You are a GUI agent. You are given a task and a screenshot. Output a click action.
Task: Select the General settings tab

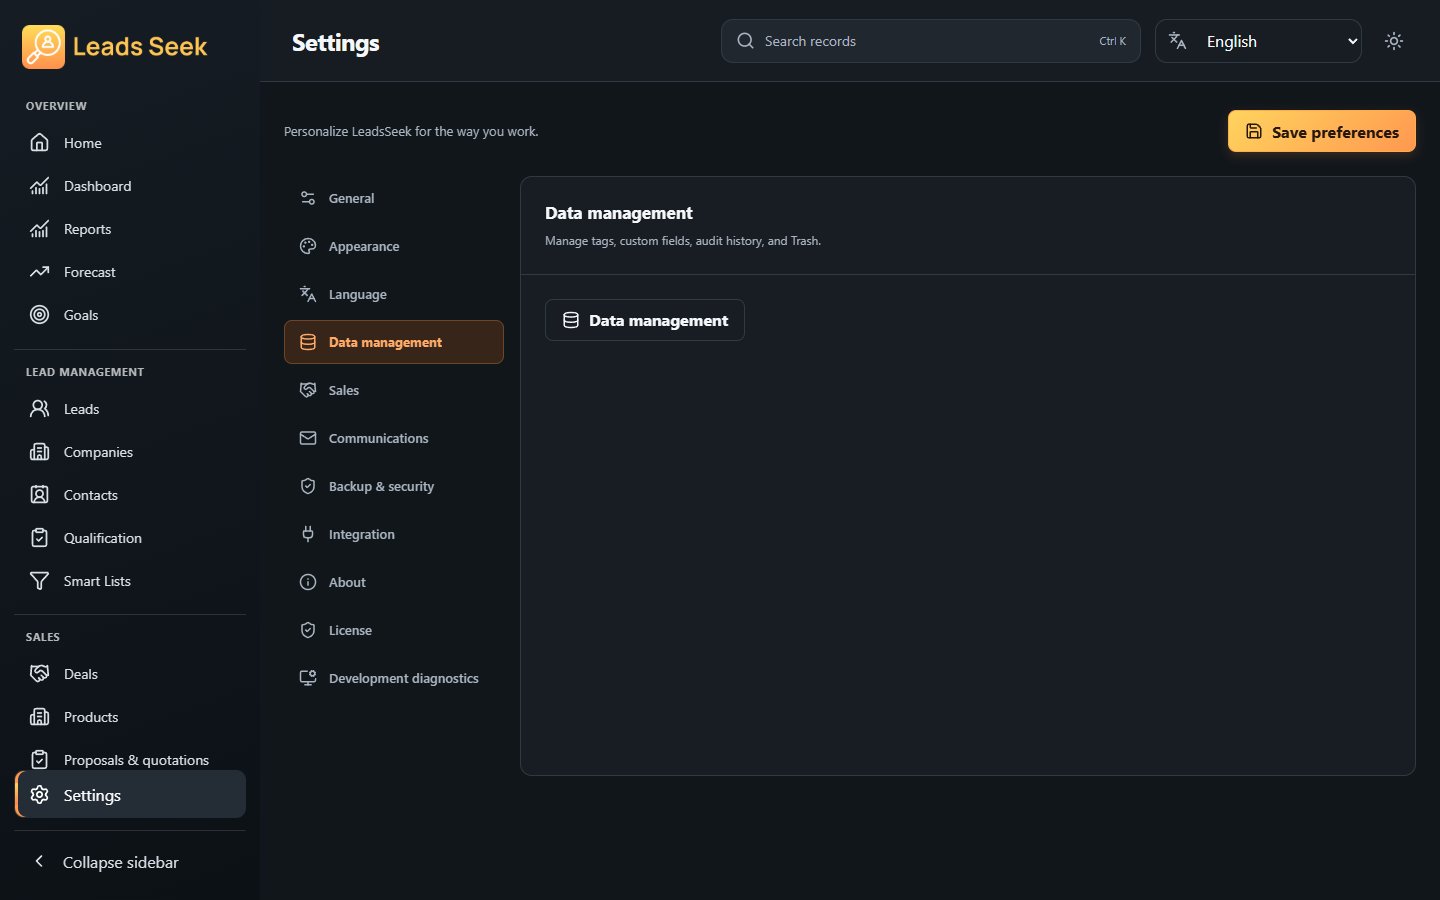click(393, 198)
